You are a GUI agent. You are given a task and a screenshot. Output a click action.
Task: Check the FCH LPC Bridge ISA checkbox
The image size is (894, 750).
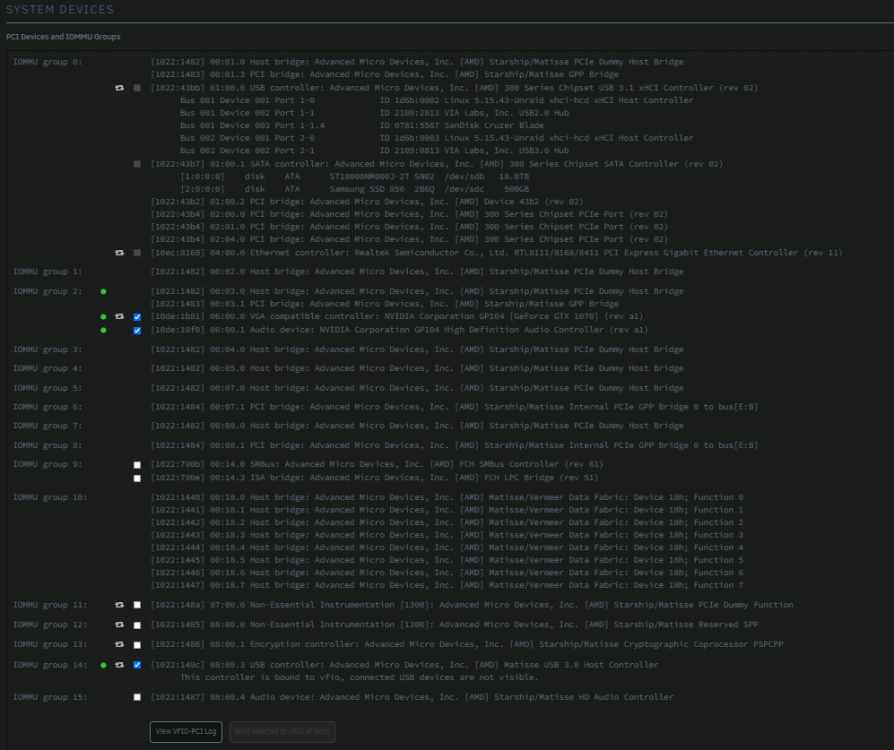click(x=137, y=479)
